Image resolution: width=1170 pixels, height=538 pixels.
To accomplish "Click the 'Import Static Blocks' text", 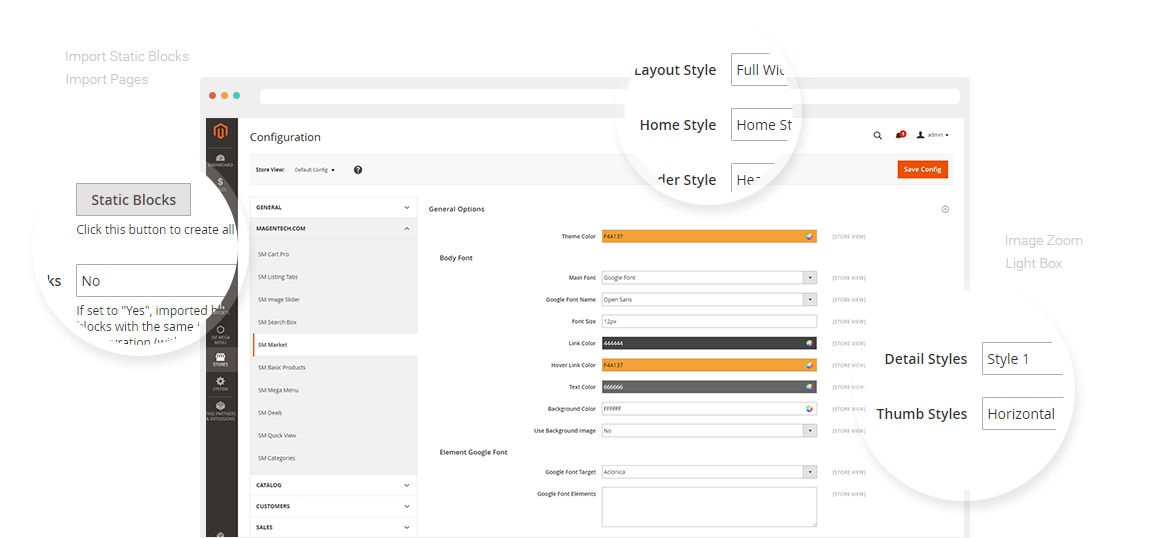I will [x=127, y=57].
